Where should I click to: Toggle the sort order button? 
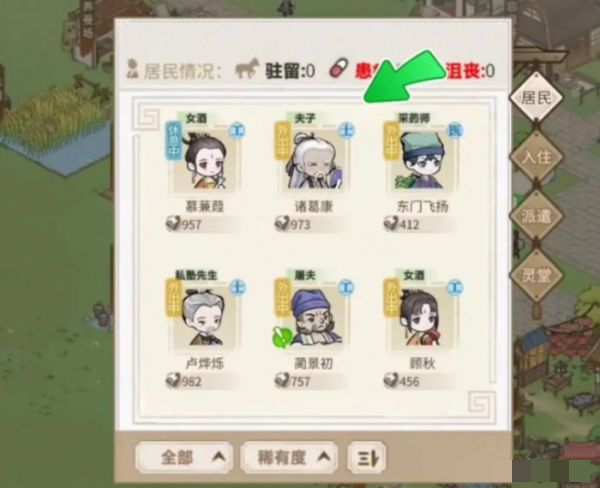pos(367,457)
